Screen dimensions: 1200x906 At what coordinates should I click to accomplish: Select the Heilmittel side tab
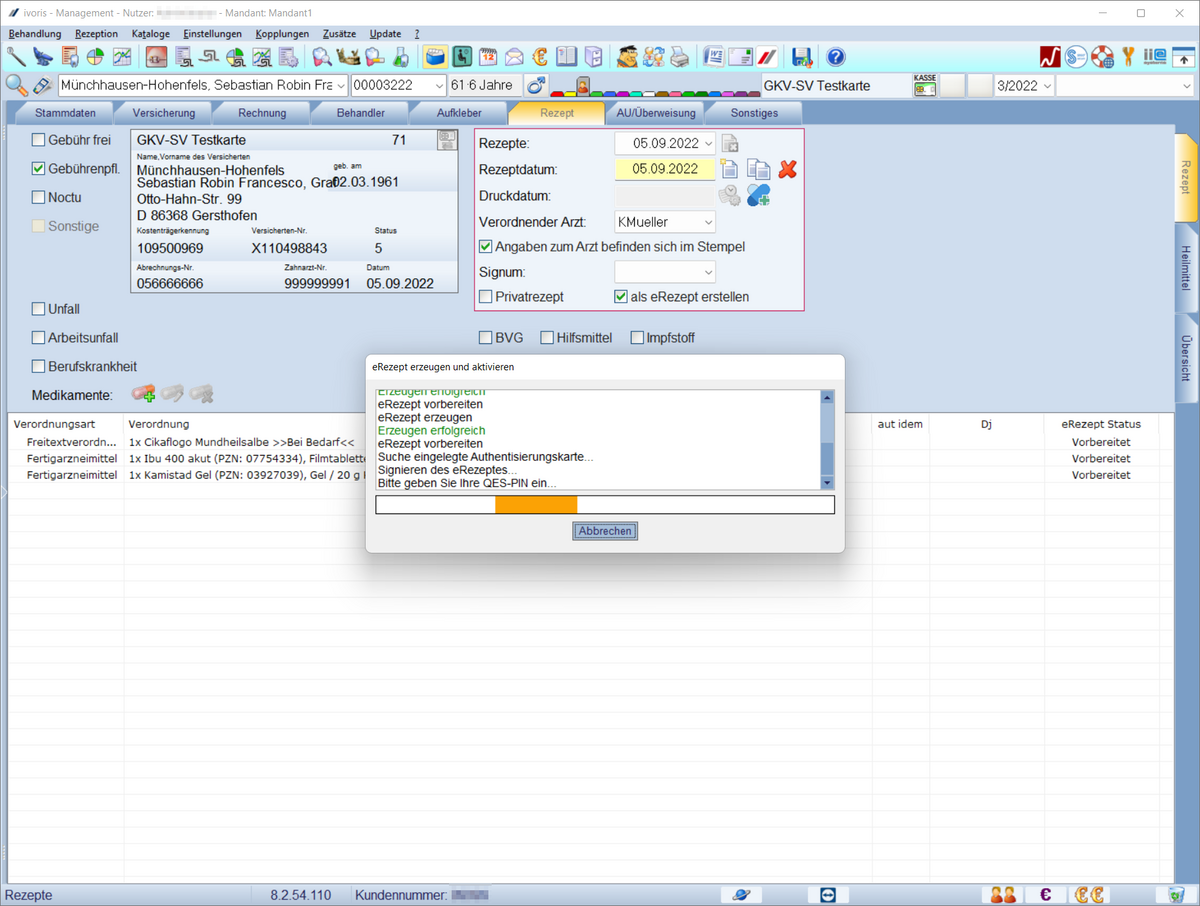(x=1186, y=269)
